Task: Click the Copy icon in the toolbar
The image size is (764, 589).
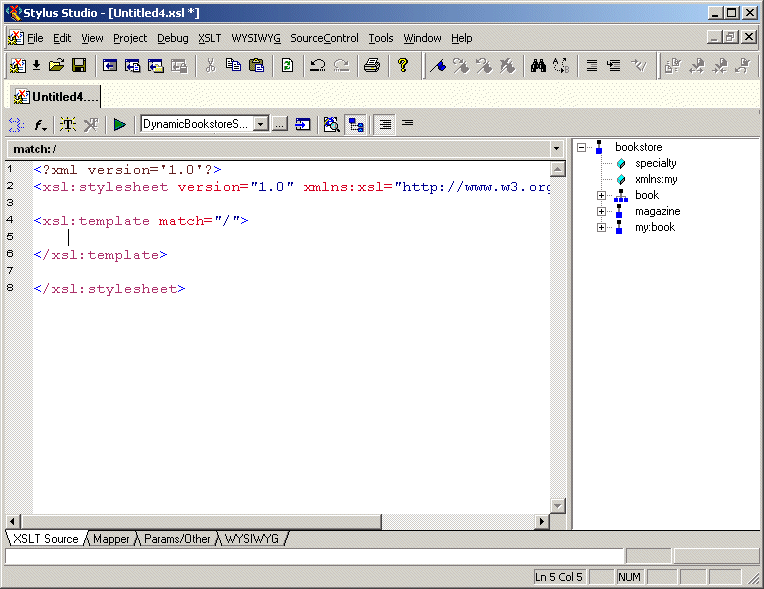Action: coord(233,66)
